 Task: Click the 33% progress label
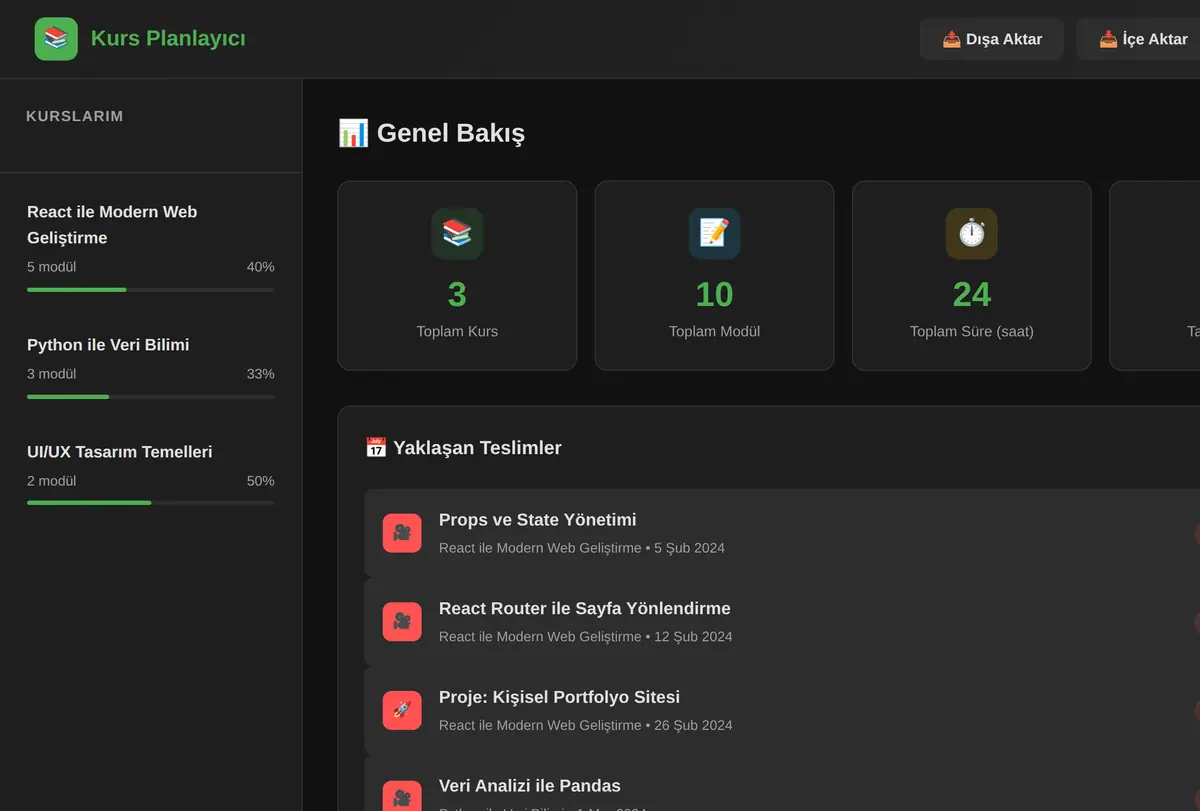[x=261, y=374]
